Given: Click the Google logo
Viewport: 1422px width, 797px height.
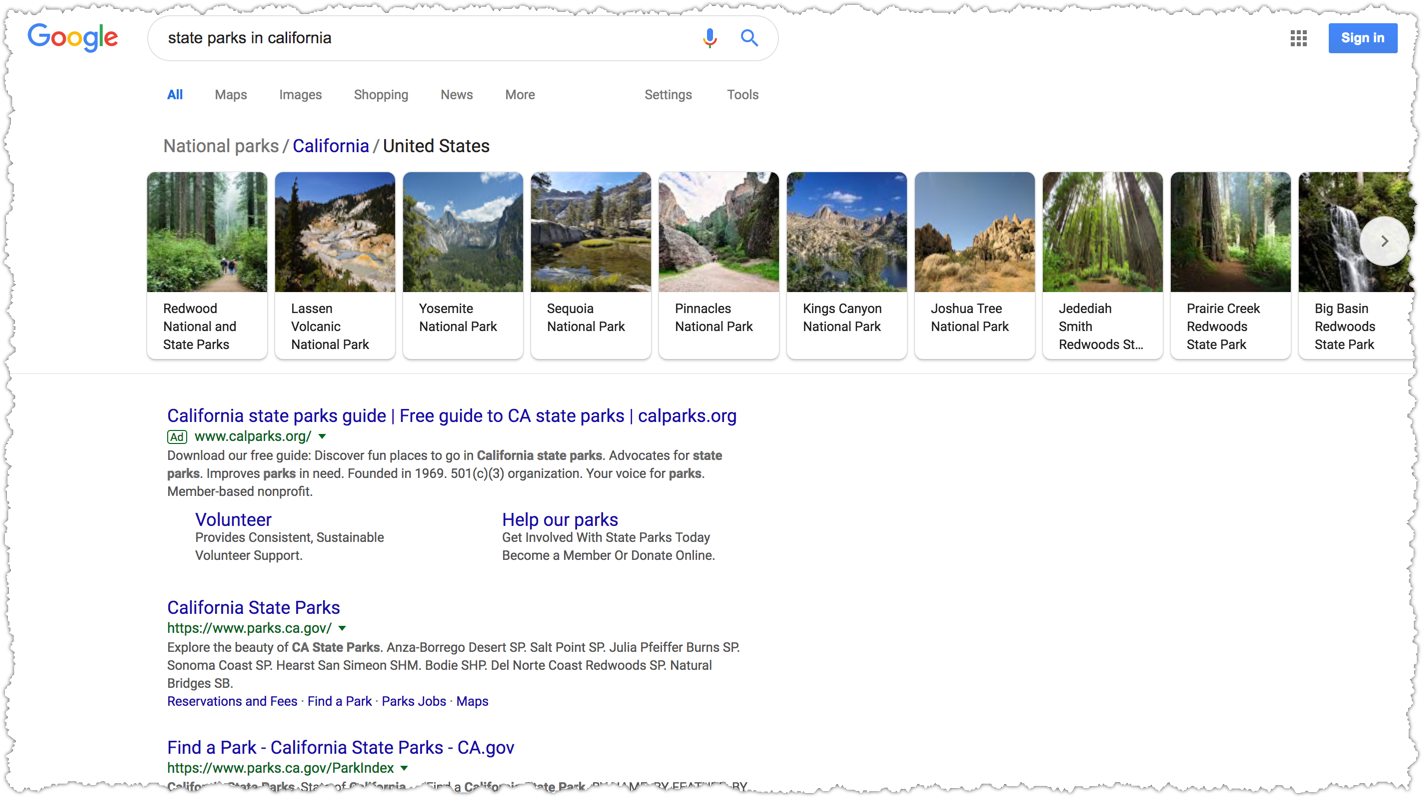Looking at the screenshot, I should point(73,38).
